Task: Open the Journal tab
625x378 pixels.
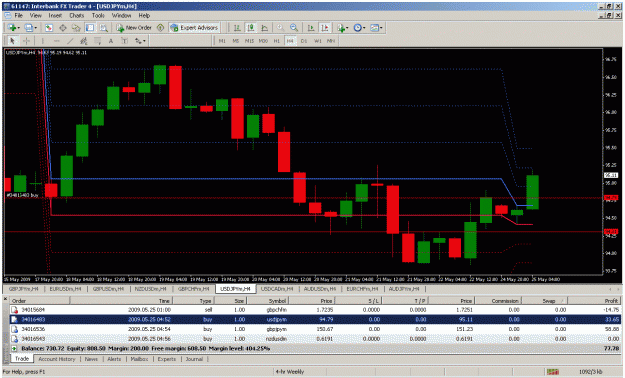Action: [x=194, y=359]
